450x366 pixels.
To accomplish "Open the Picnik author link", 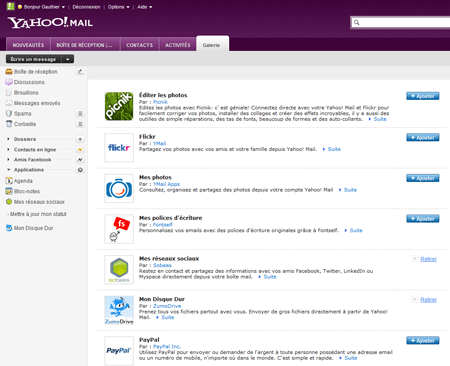I will 160,102.
